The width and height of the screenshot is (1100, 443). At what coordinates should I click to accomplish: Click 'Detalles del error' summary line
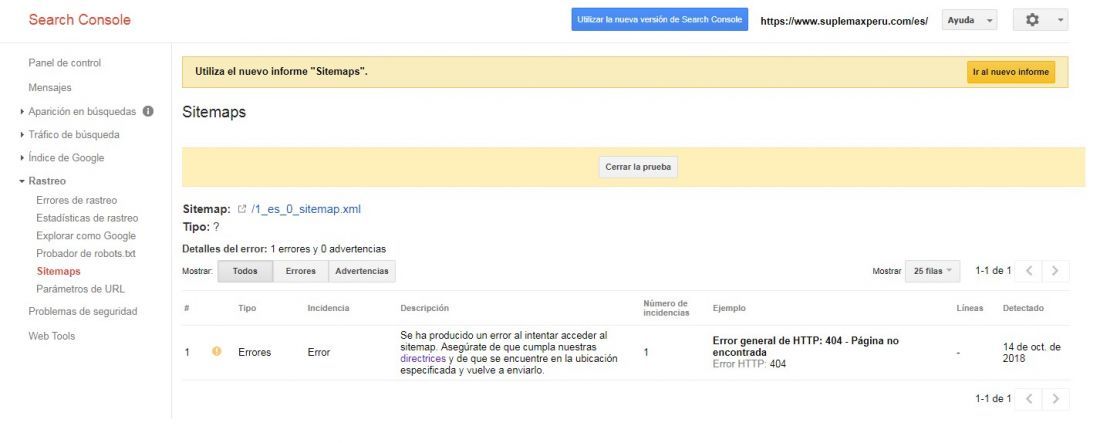[284, 249]
